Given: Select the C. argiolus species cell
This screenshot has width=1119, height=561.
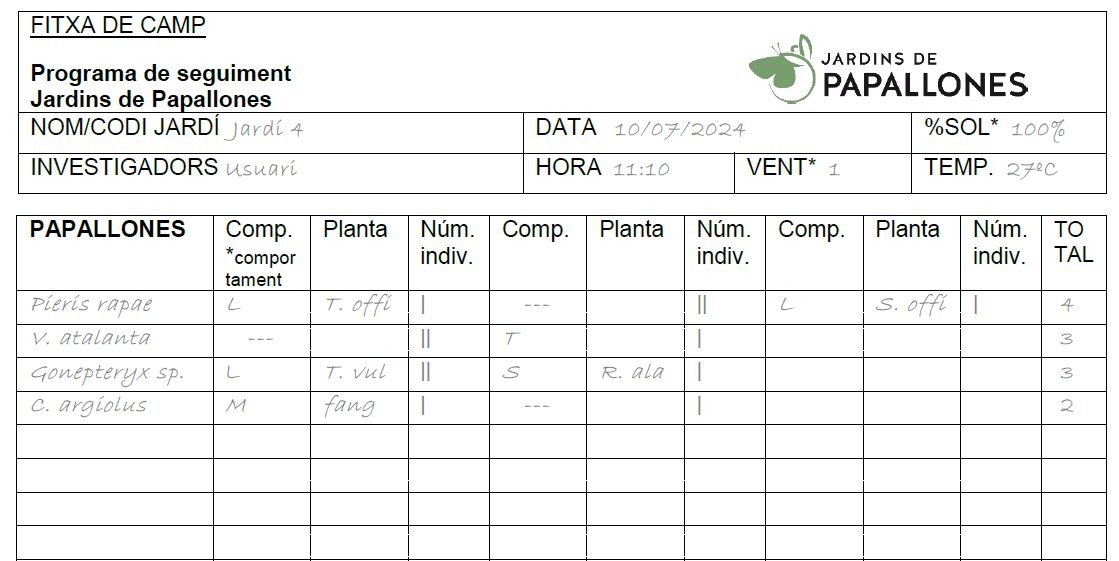Looking at the screenshot, I should pos(115,408).
